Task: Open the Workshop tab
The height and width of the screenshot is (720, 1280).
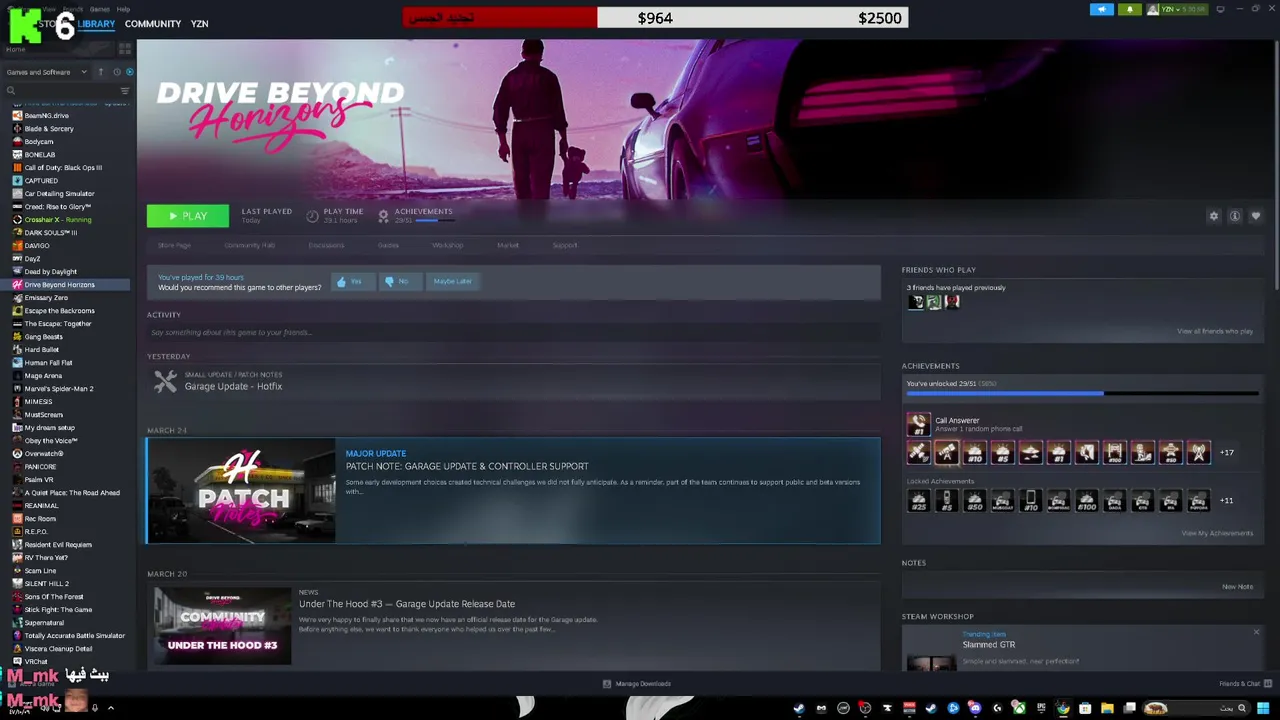Action: [x=447, y=245]
